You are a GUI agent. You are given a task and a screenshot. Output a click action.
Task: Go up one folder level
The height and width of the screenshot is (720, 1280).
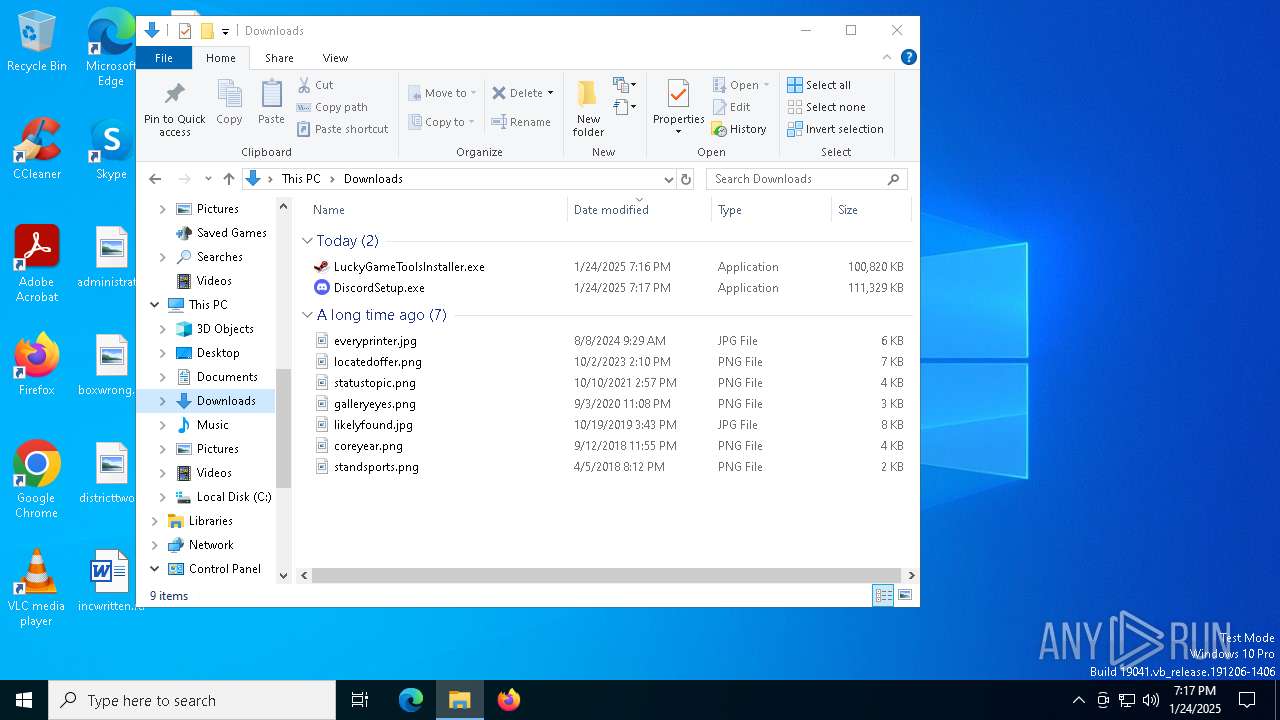229,179
